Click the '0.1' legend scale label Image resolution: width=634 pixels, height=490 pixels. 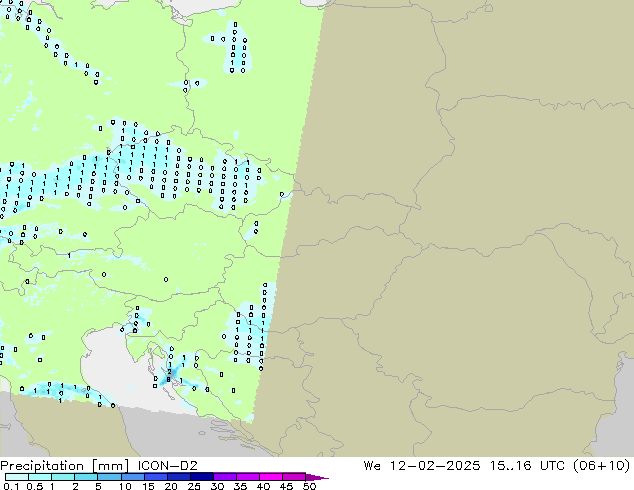[11, 486]
